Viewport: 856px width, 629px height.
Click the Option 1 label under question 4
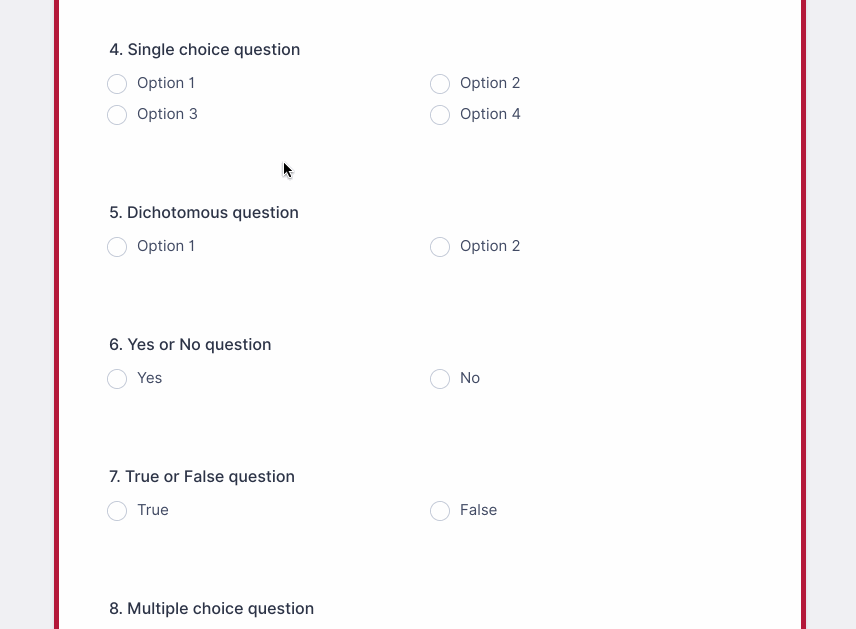166,84
